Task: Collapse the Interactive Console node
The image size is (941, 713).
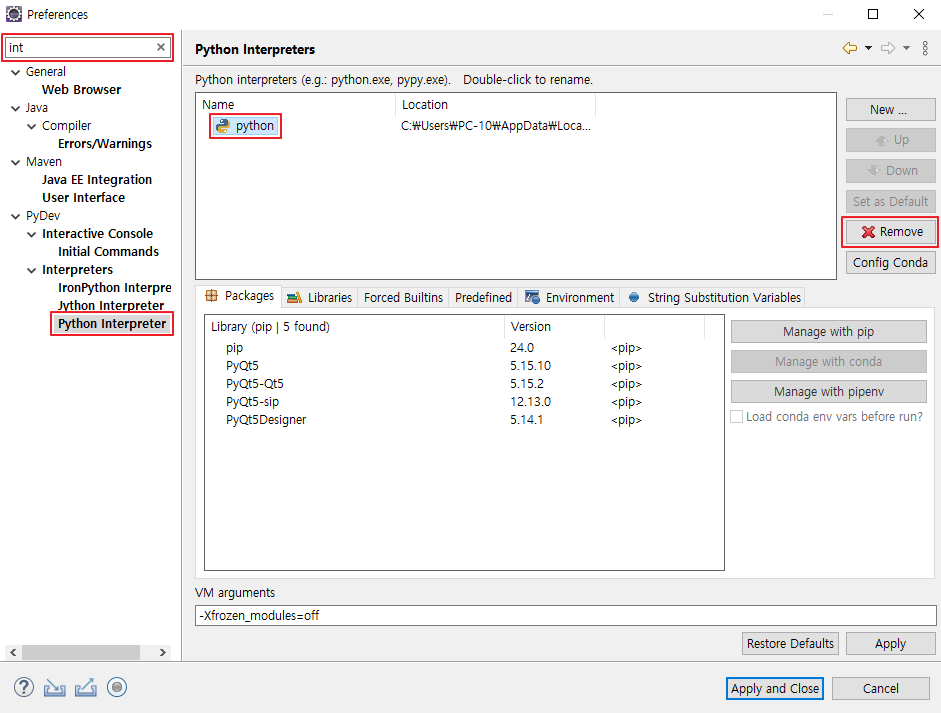Action: pos(32,234)
